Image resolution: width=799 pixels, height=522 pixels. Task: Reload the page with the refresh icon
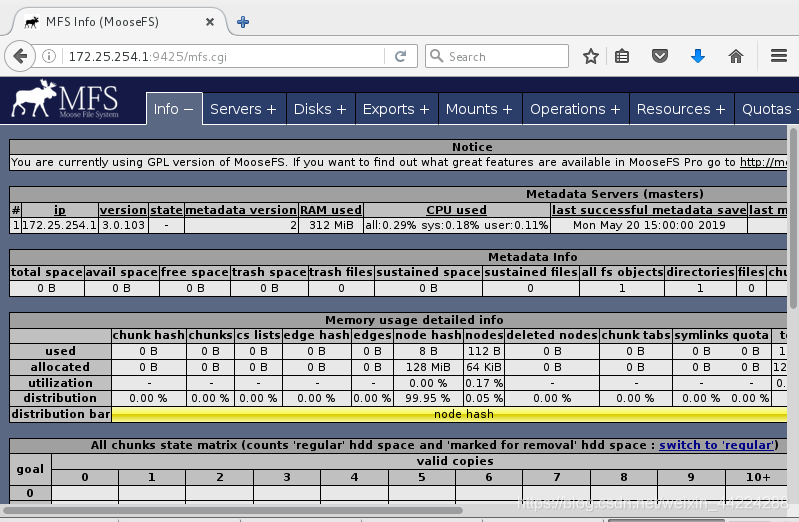[401, 56]
